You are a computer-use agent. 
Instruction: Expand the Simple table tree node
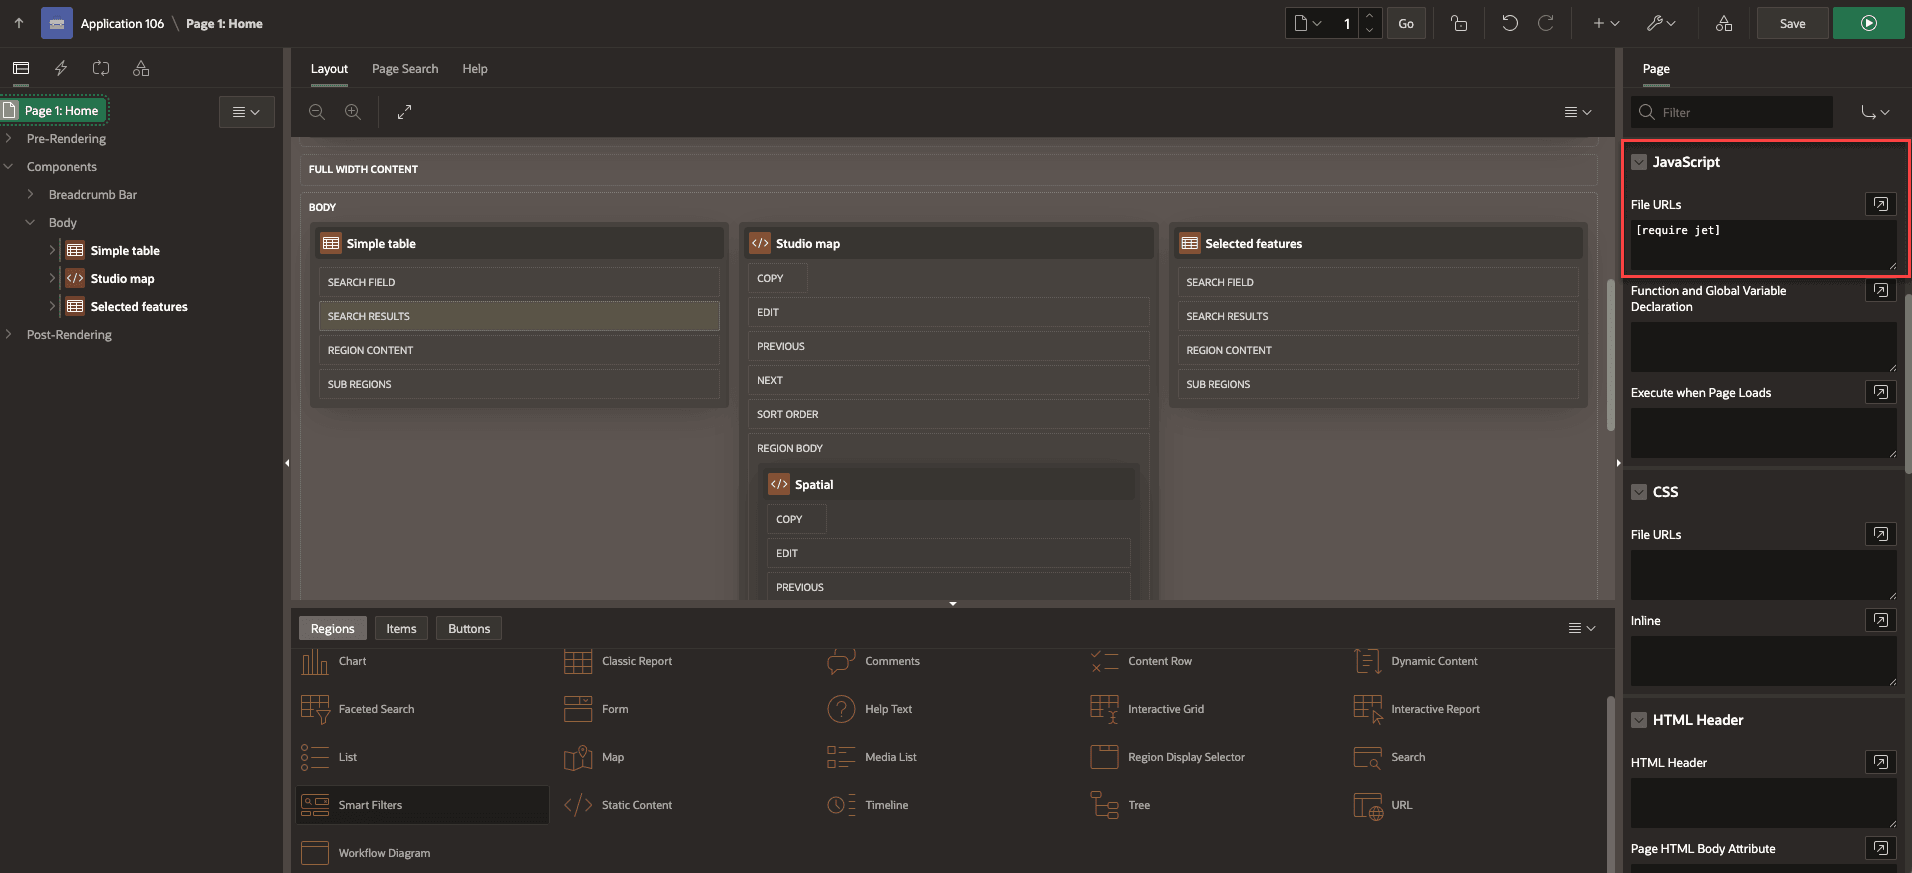click(53, 251)
